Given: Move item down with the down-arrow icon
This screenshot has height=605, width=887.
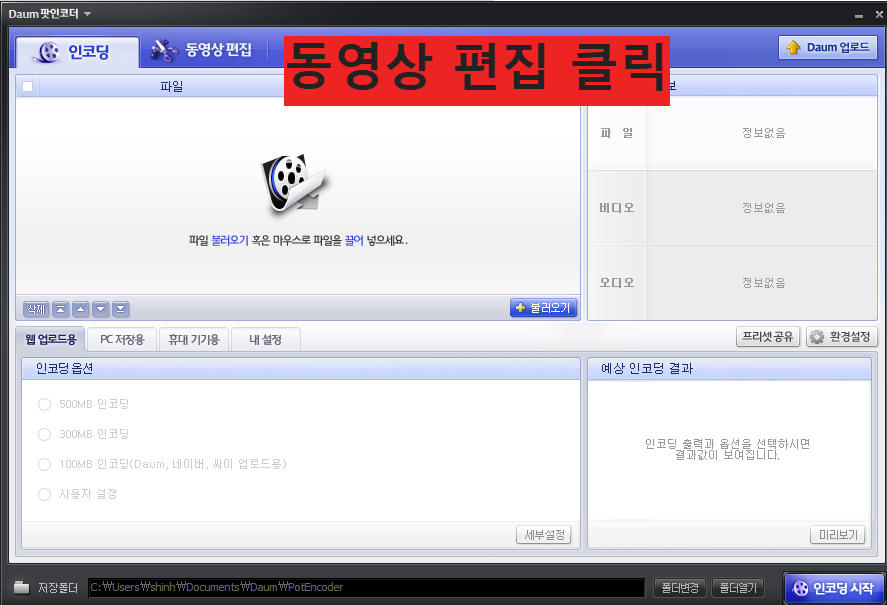Looking at the screenshot, I should pos(101,309).
